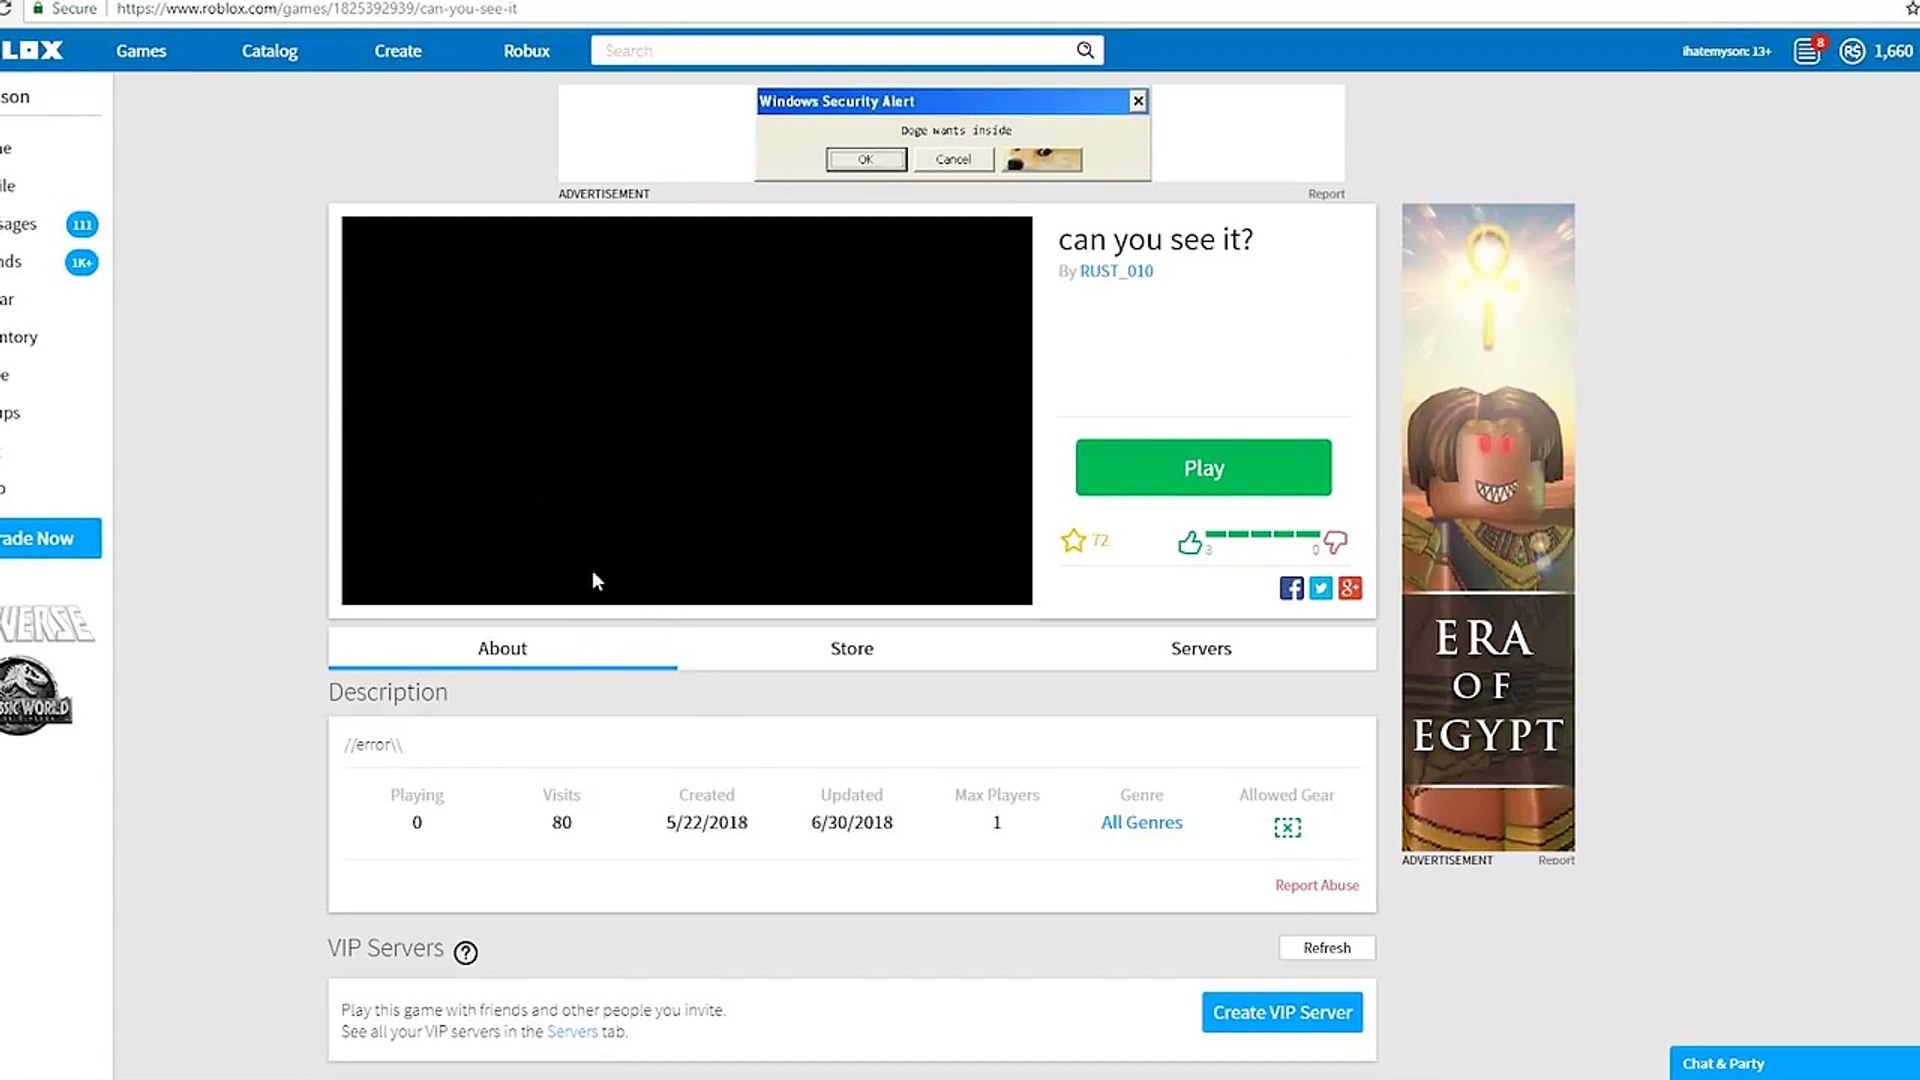Click Create VIP Server button
The height and width of the screenshot is (1080, 1920).
1282,1012
